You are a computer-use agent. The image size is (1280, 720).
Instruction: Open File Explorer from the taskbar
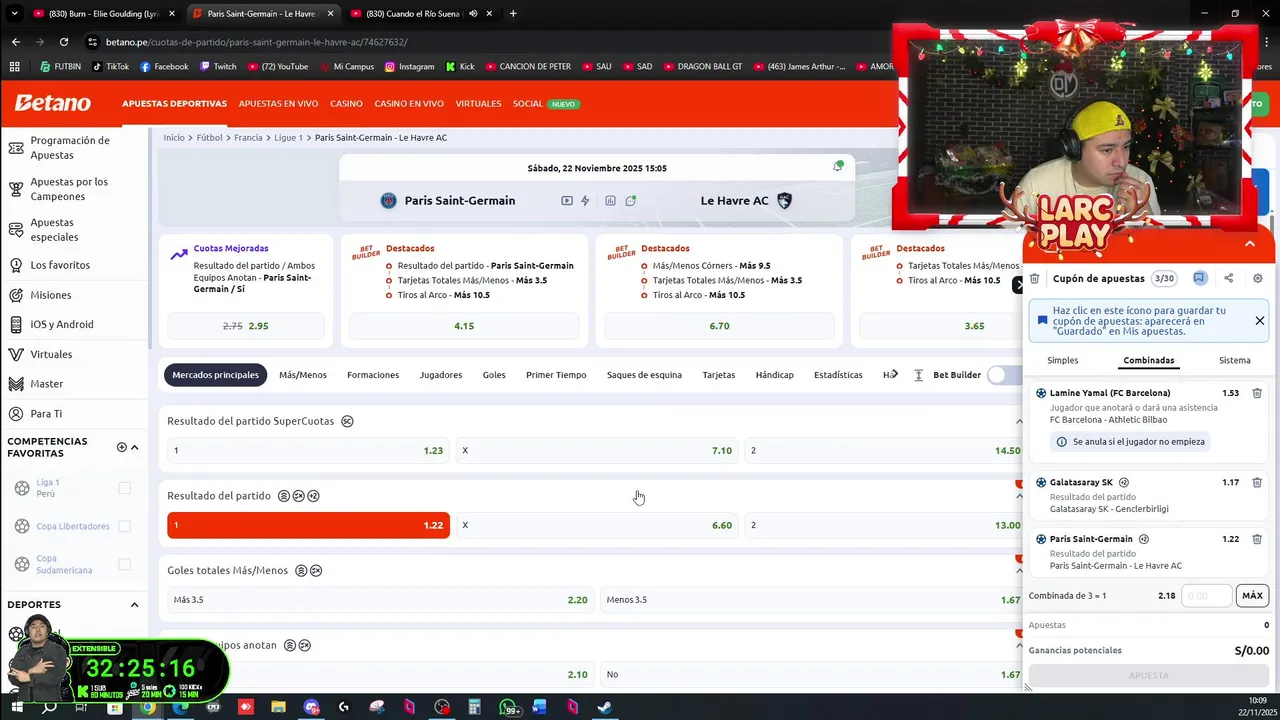(x=278, y=707)
